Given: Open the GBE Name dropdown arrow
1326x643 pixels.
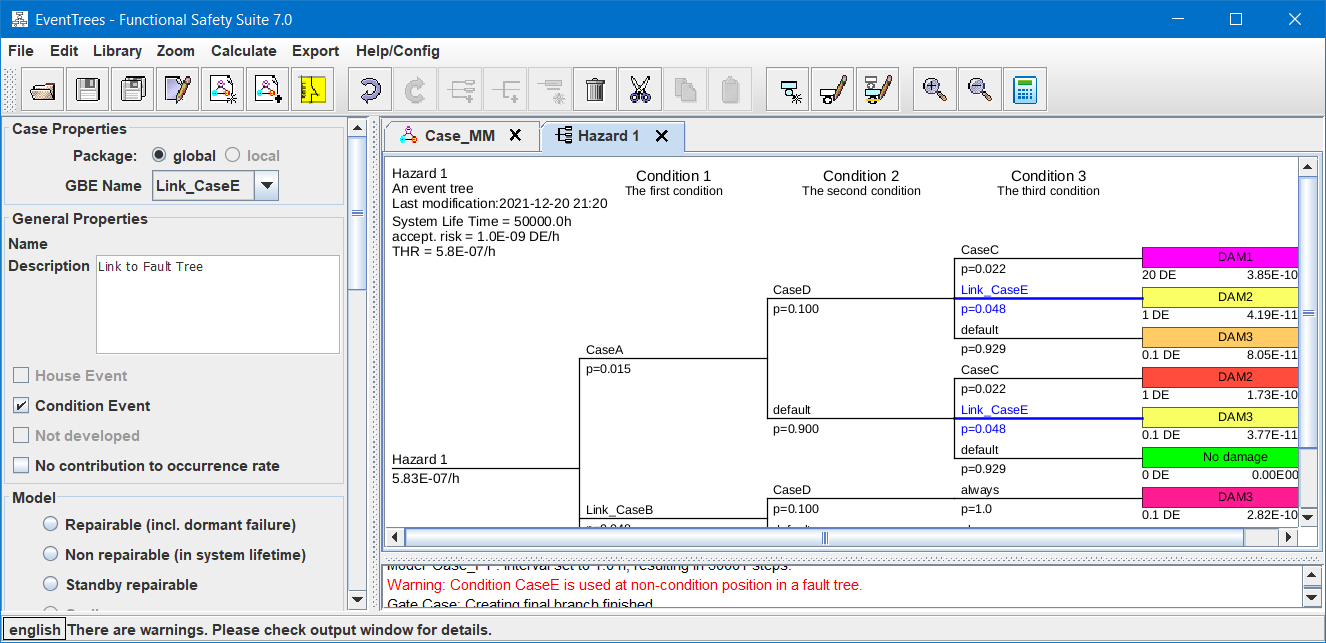Looking at the screenshot, I should (x=266, y=186).
